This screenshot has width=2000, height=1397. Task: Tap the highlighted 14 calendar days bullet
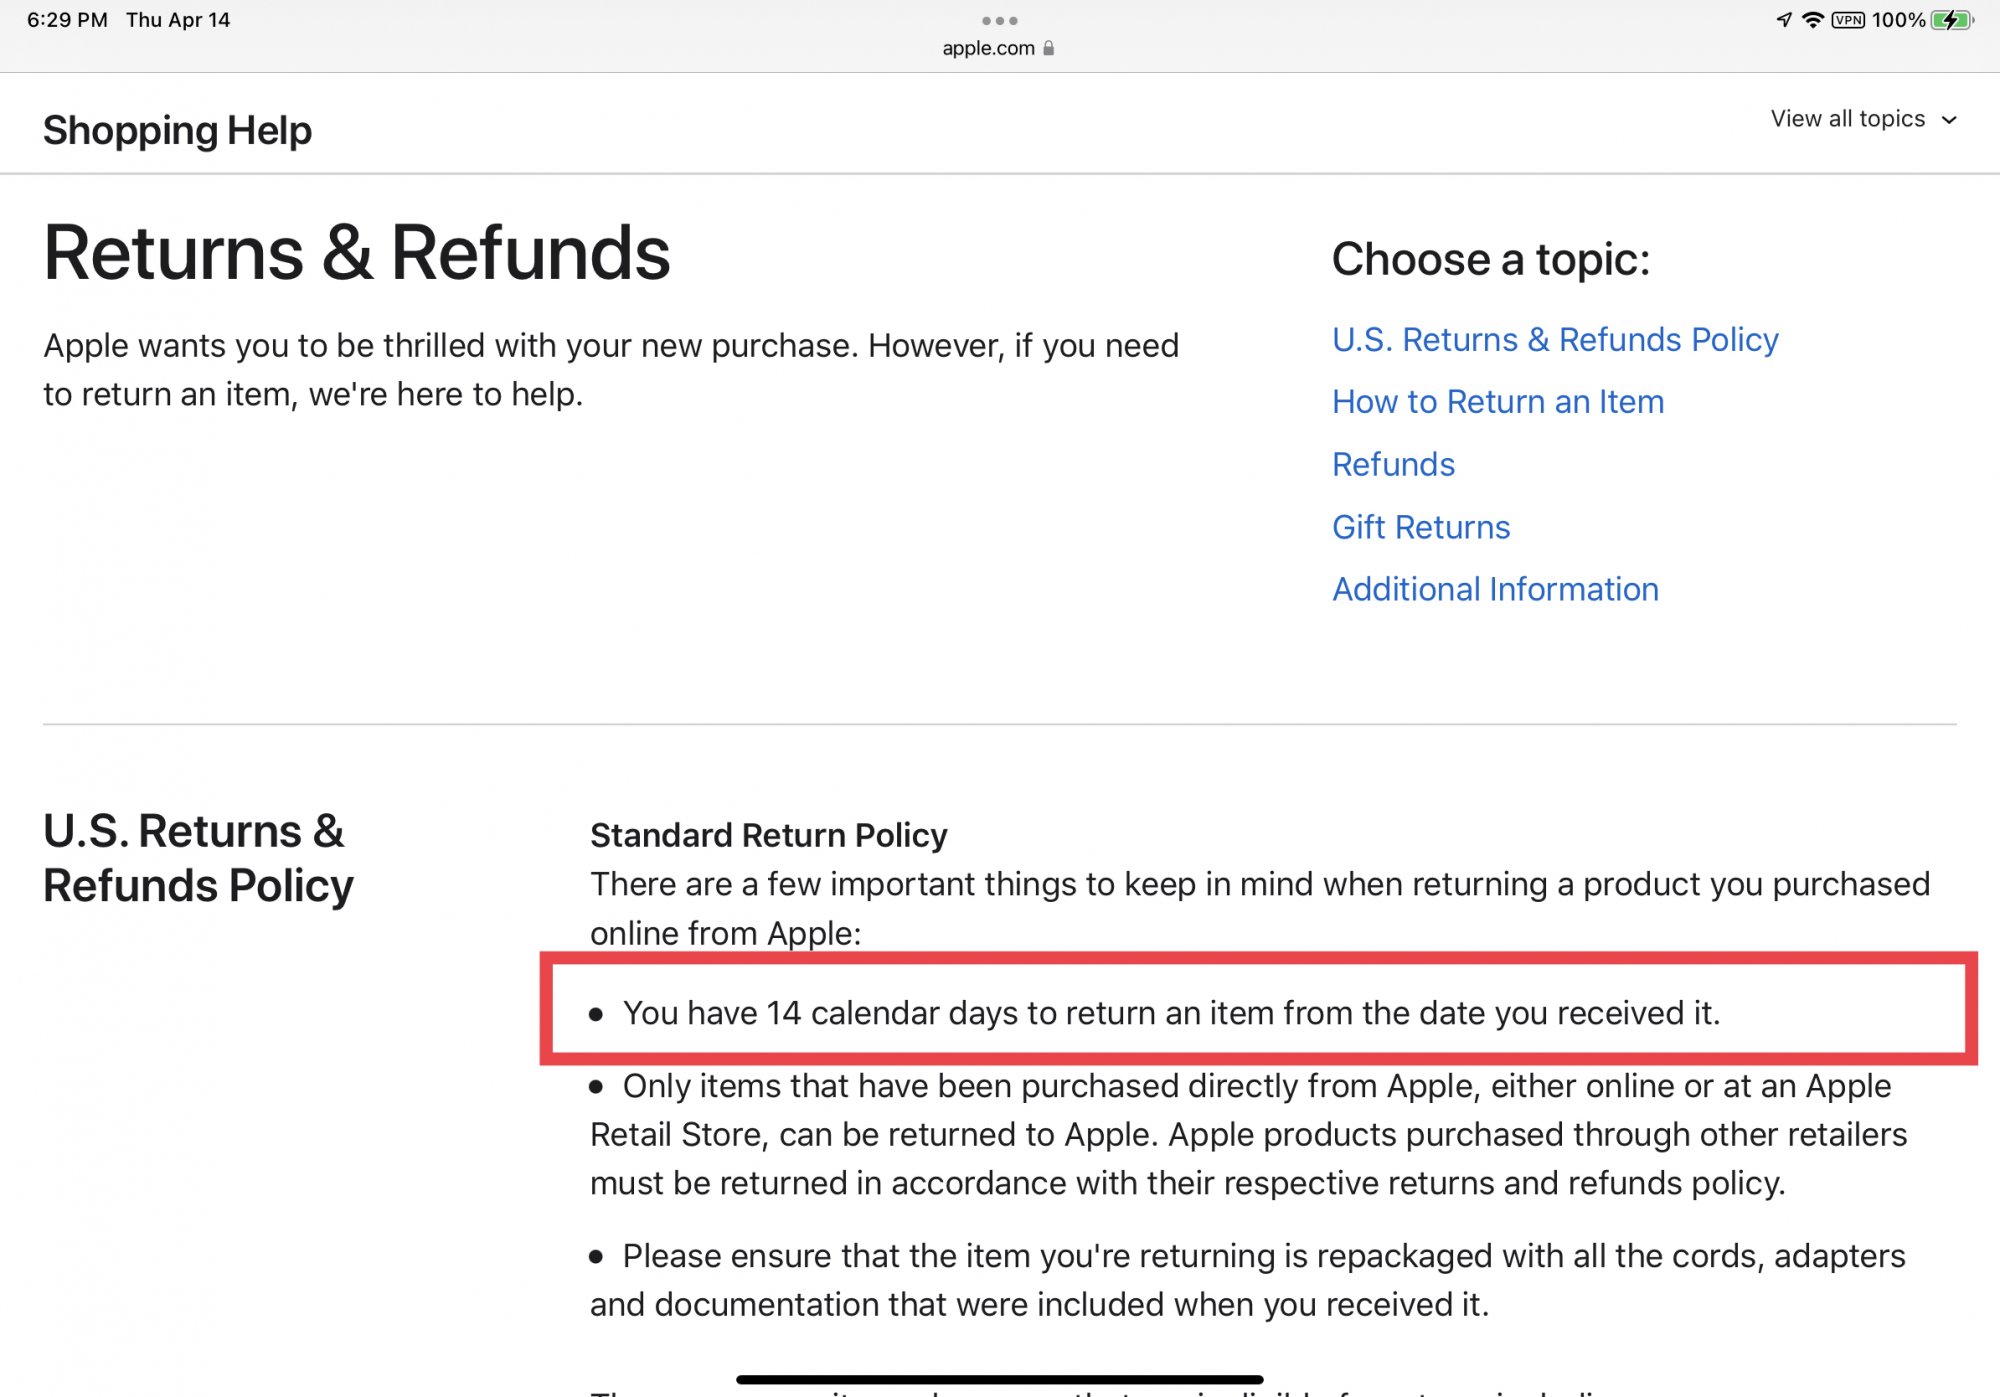(x=1170, y=1013)
